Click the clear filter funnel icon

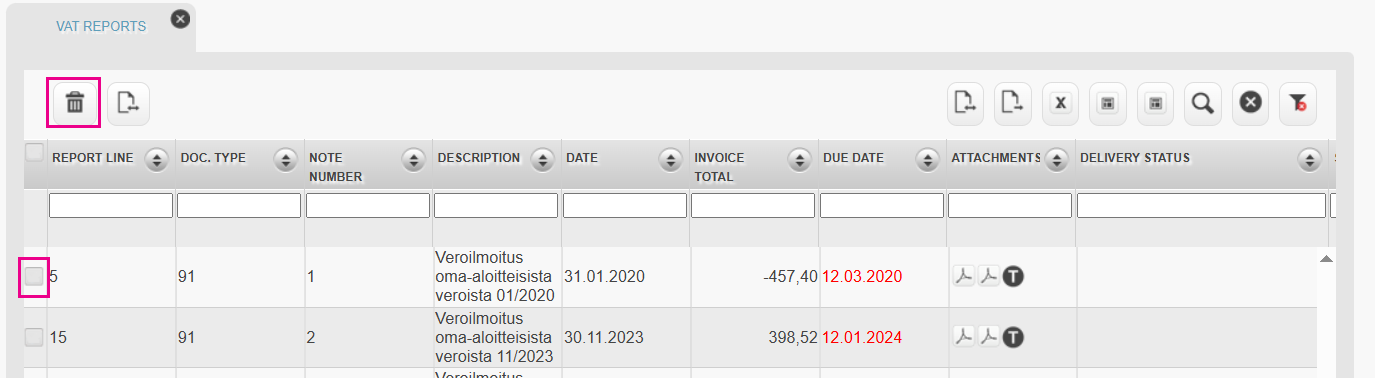pos(1297,103)
